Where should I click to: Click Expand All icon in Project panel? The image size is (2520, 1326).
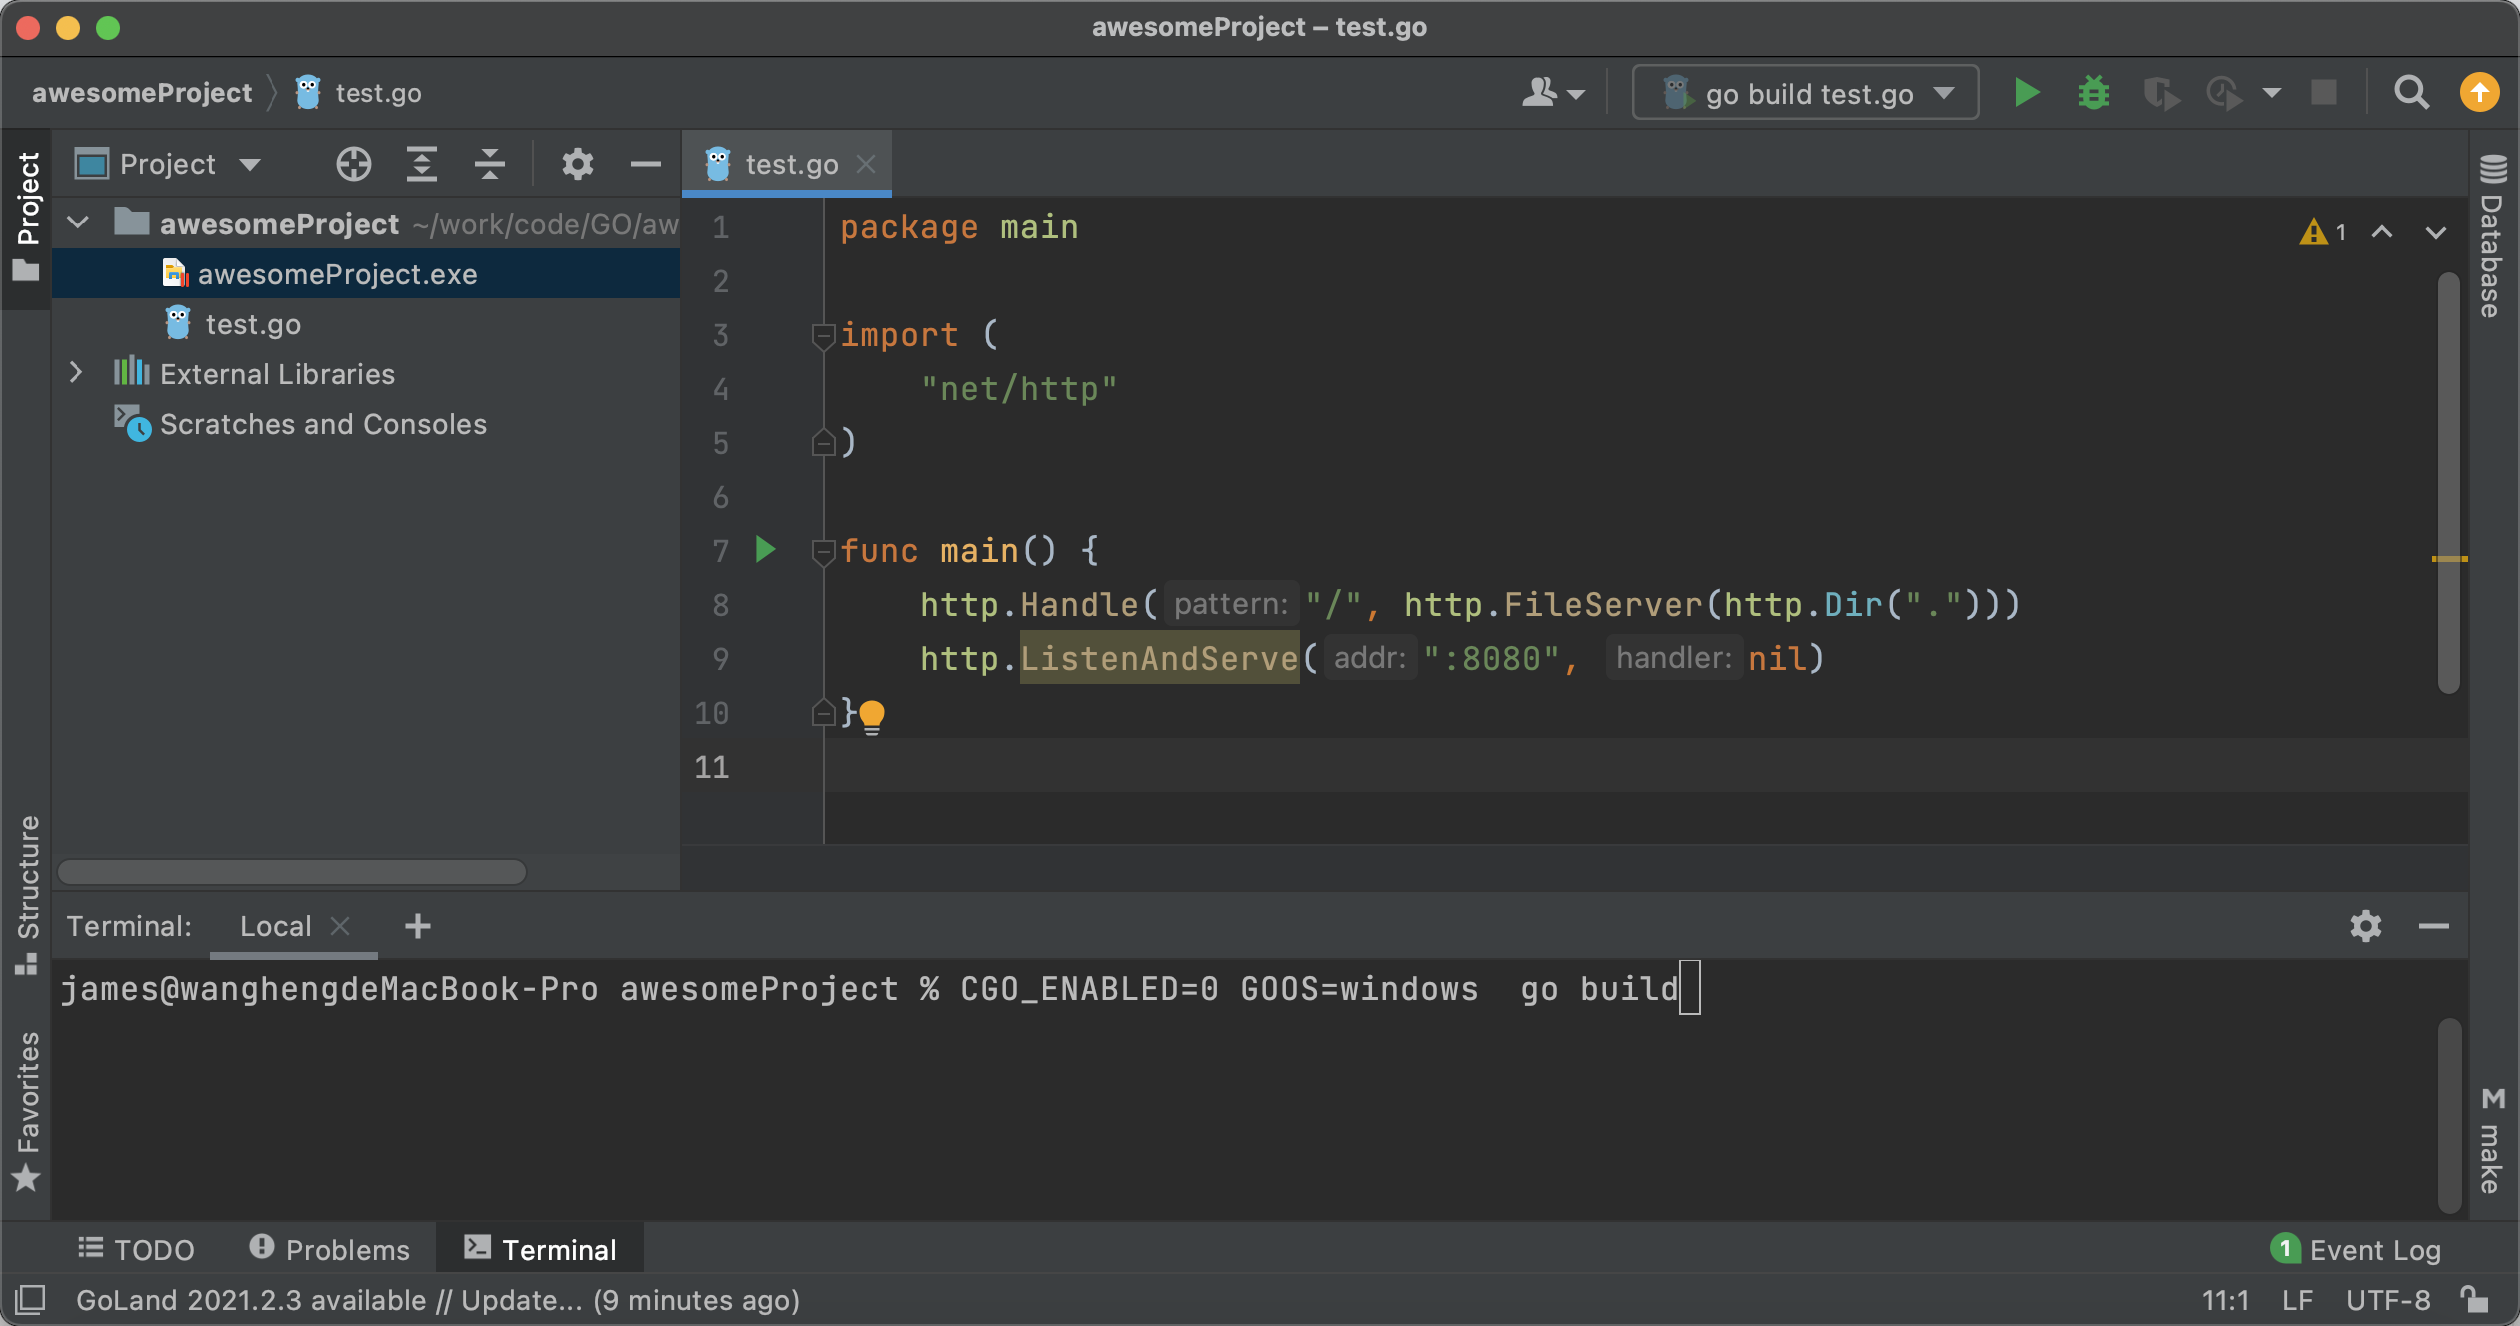click(x=422, y=164)
